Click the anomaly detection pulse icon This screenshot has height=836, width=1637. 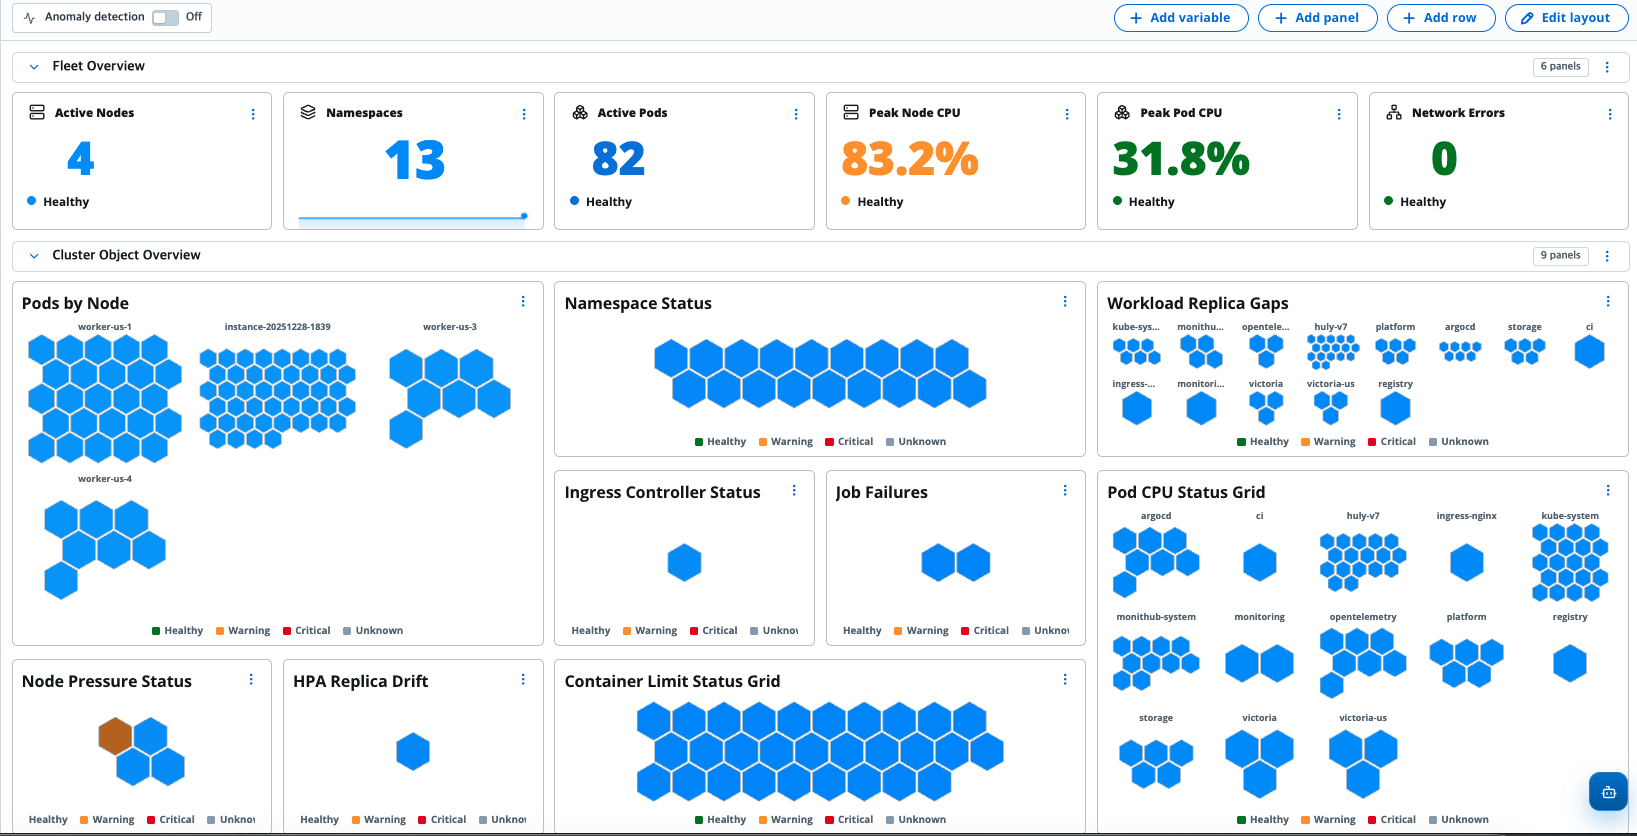pyautogui.click(x=29, y=18)
